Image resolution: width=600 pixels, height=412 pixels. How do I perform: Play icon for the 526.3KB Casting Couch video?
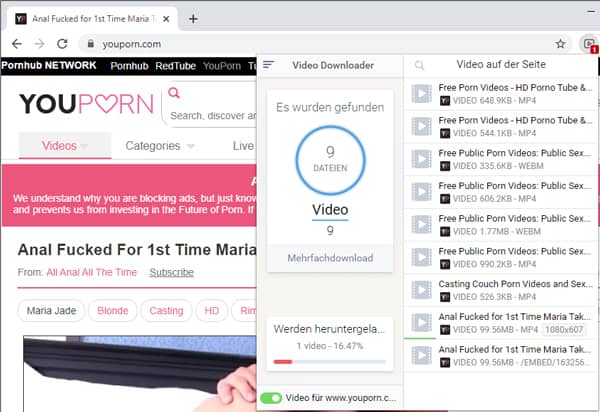[x=422, y=290]
